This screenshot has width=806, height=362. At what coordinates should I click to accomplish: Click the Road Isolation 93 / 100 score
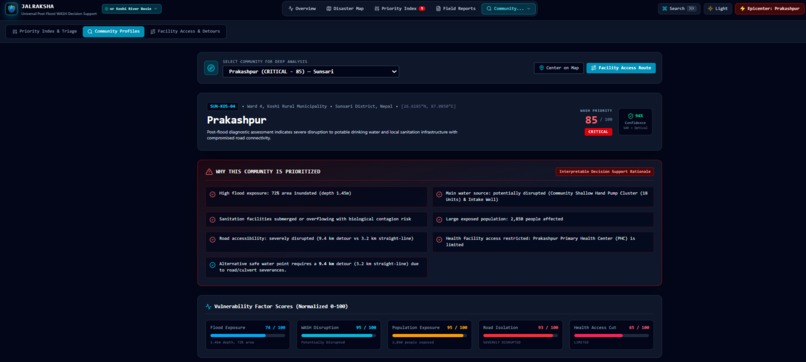[x=548, y=328]
